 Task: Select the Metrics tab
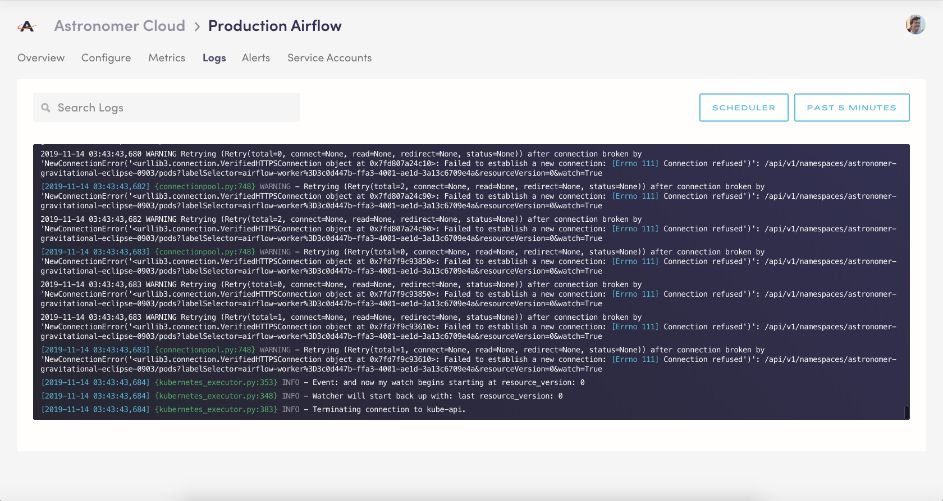(x=167, y=58)
